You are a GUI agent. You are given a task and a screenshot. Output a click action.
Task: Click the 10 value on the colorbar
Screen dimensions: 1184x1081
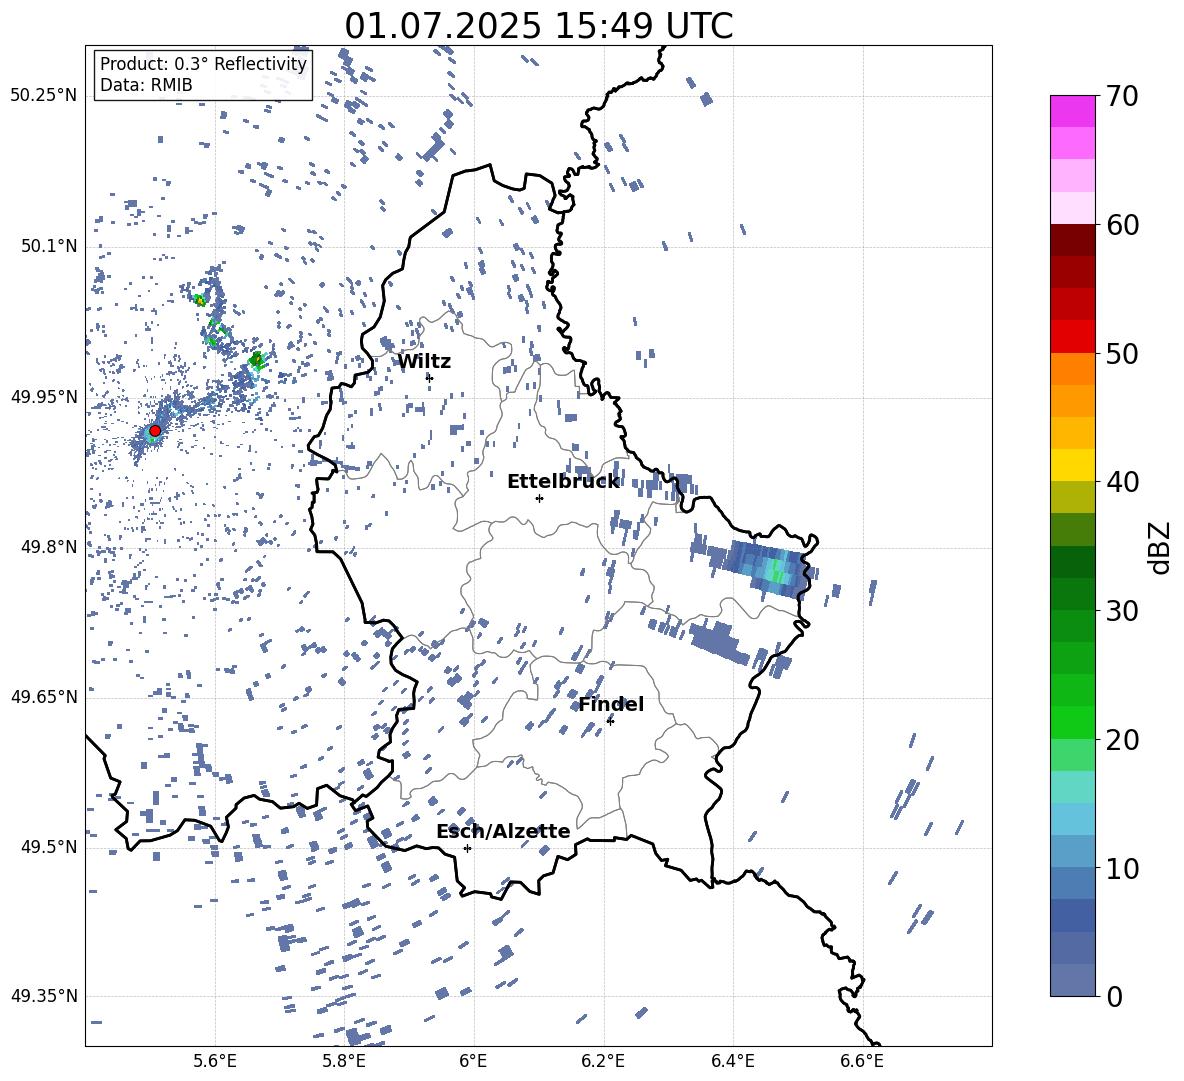click(x=1121, y=868)
